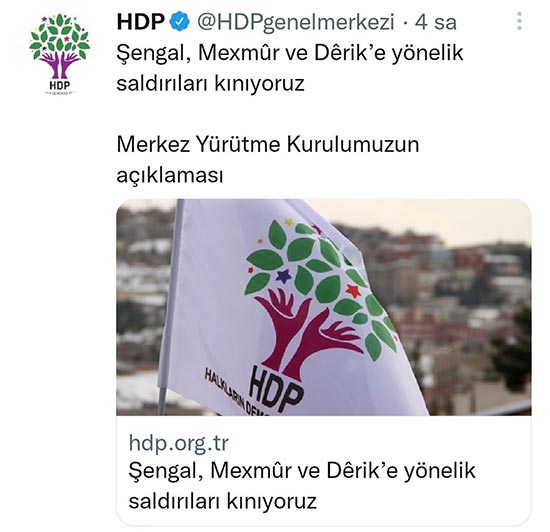Click the HDP text under the avatar tree

[x=60, y=85]
